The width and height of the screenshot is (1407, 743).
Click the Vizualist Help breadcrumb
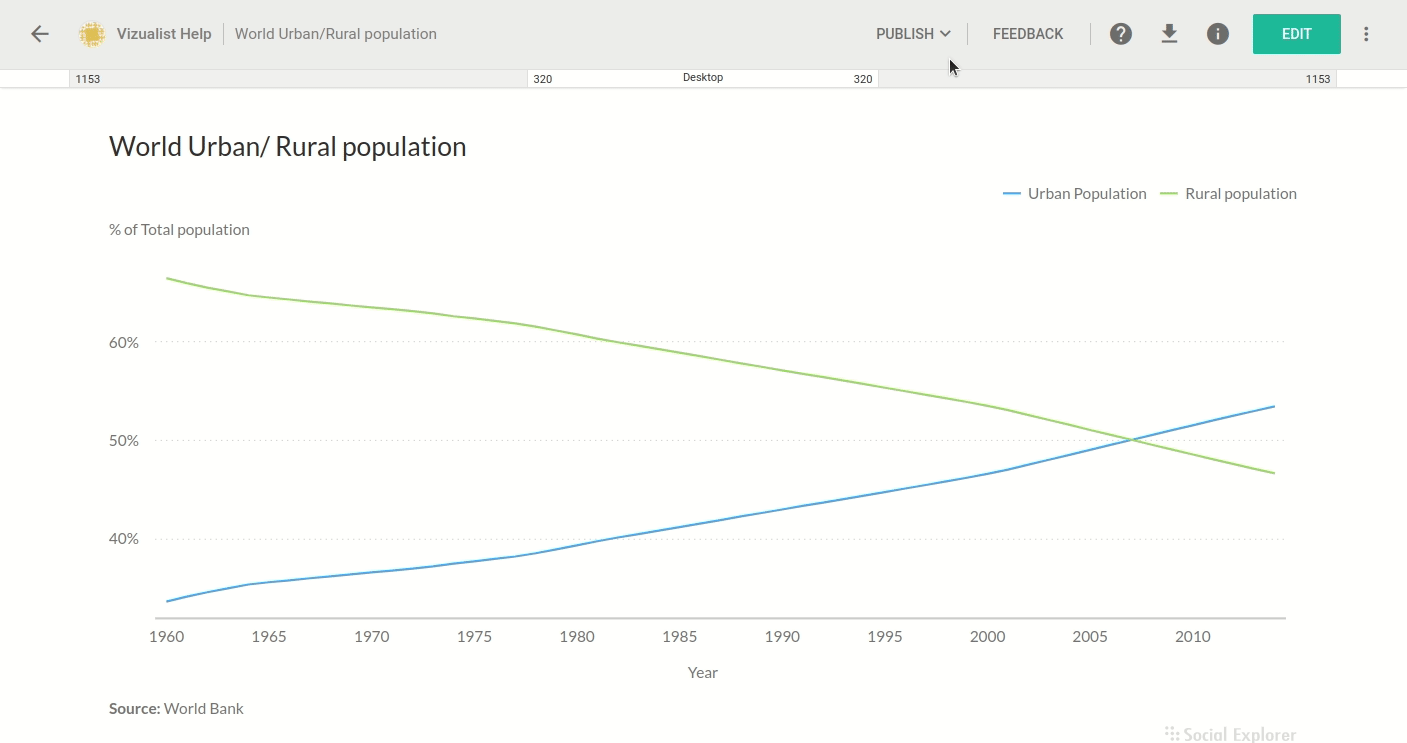[x=164, y=34]
